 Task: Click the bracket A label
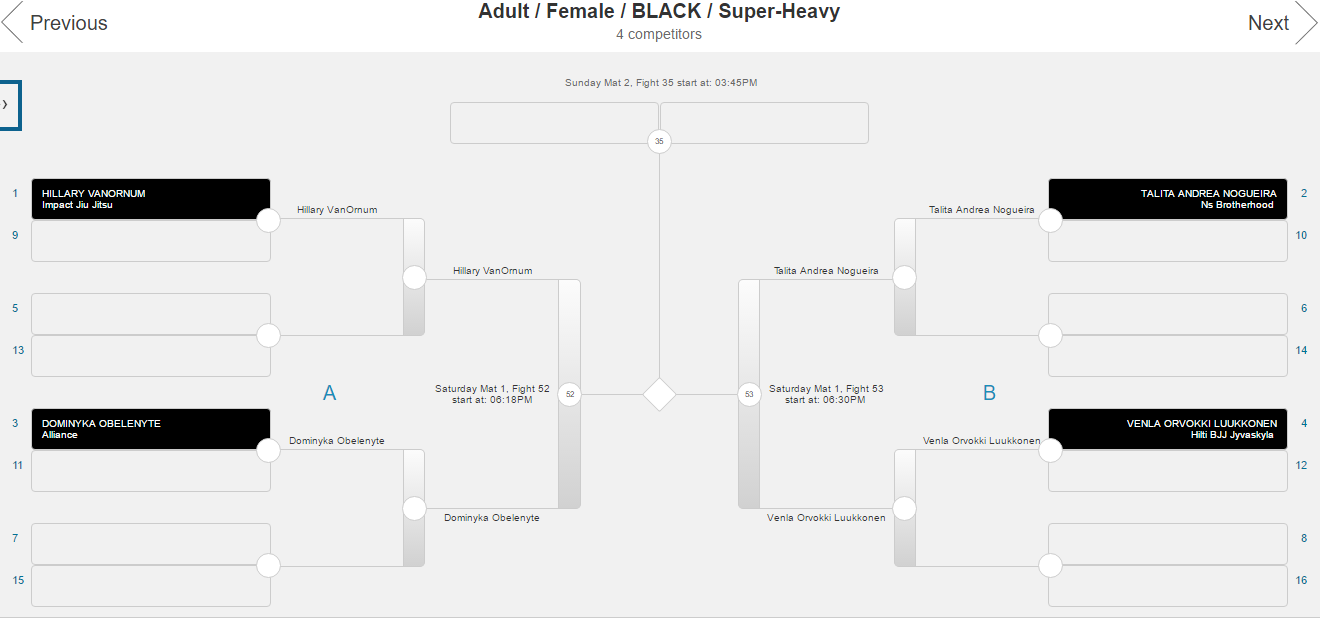[329, 394]
